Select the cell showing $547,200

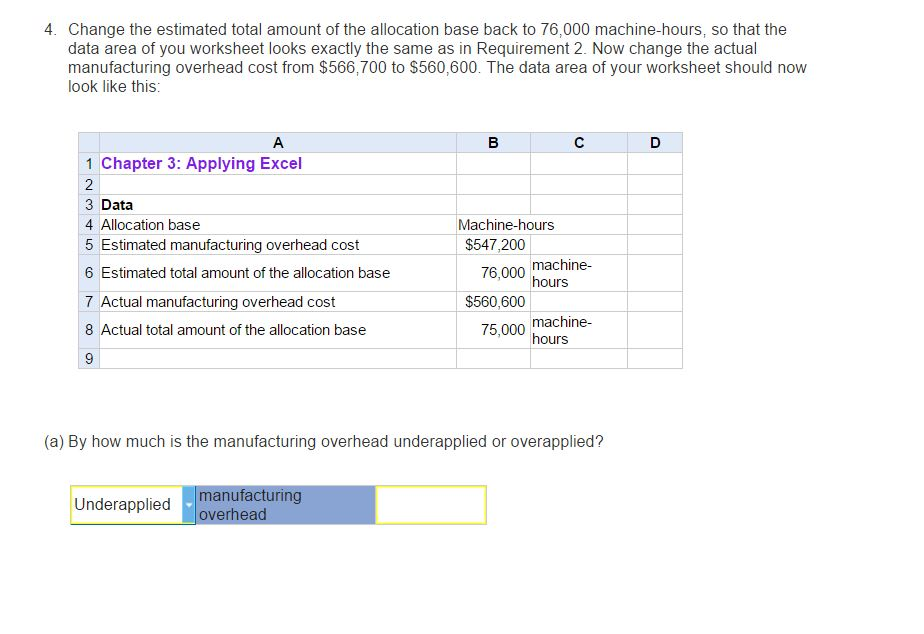coord(493,244)
